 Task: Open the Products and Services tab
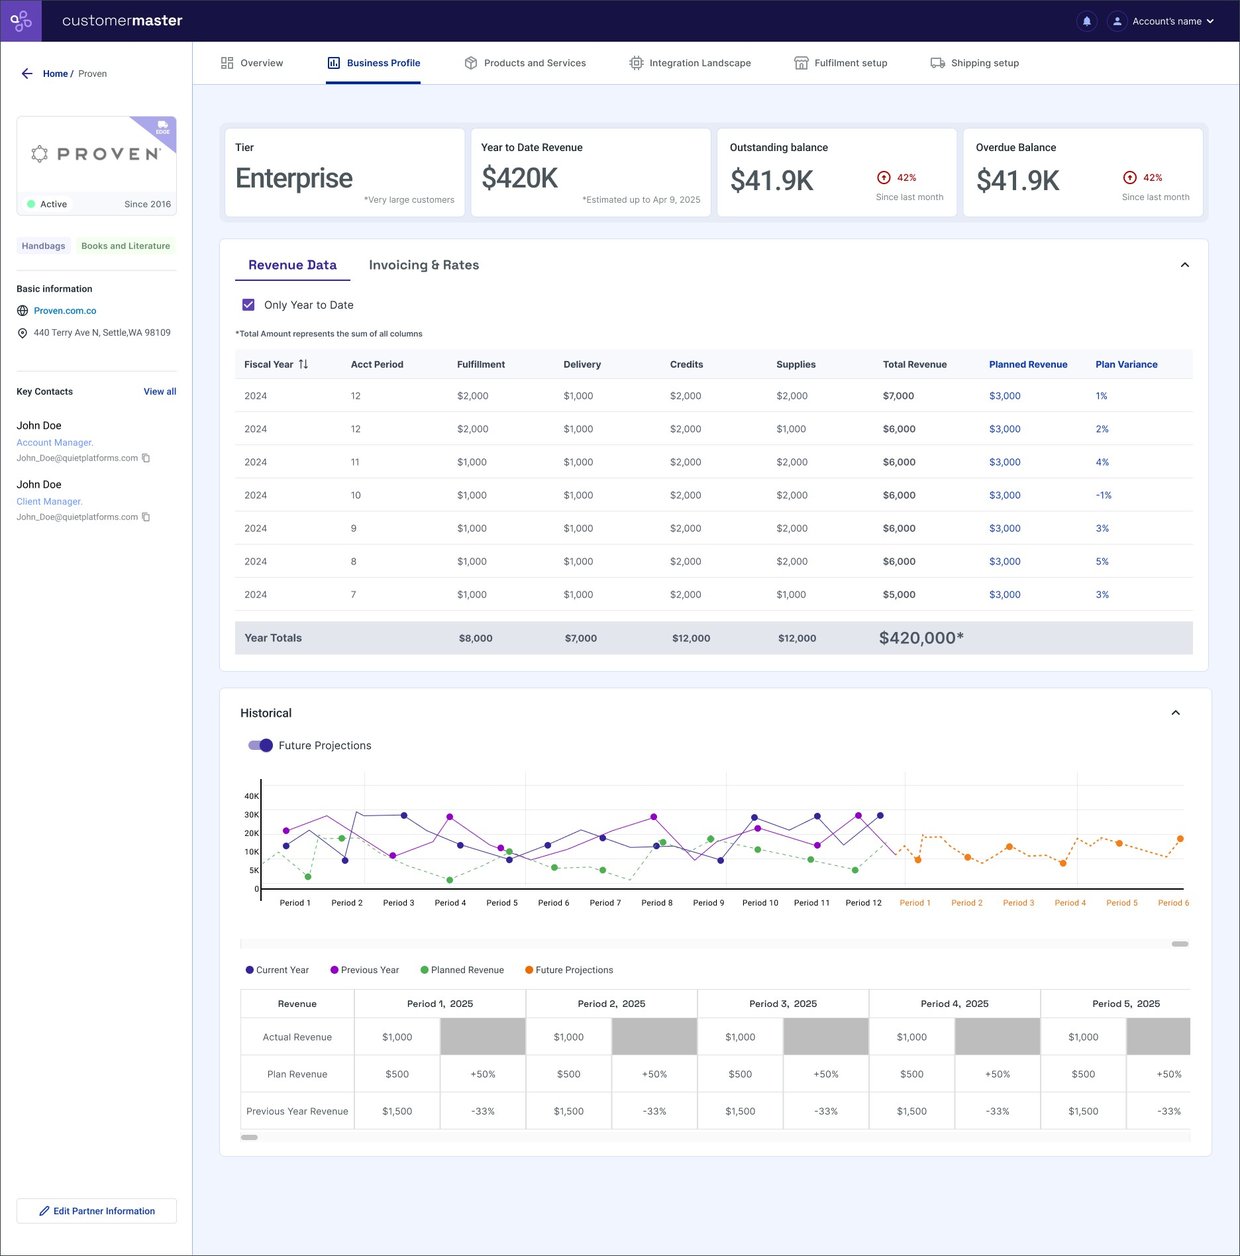point(525,63)
